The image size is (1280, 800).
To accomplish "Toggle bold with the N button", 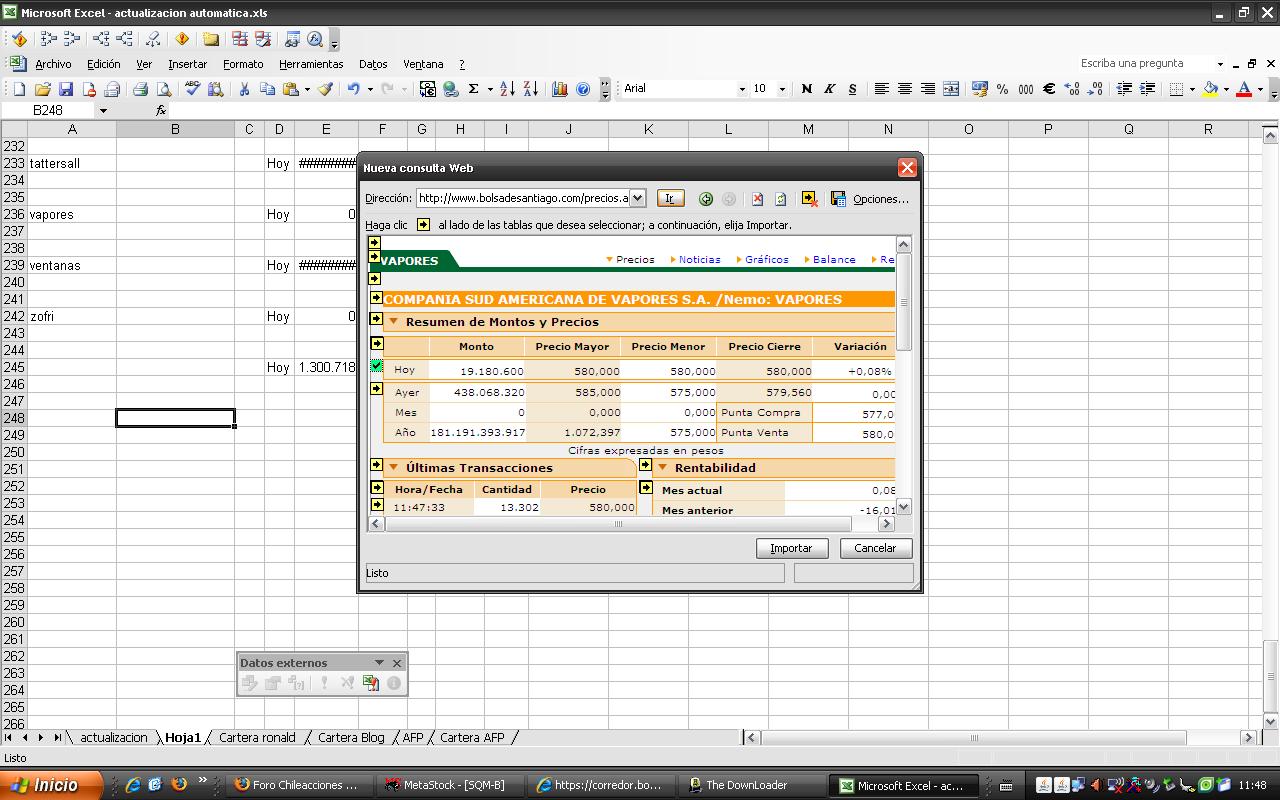I will [807, 89].
